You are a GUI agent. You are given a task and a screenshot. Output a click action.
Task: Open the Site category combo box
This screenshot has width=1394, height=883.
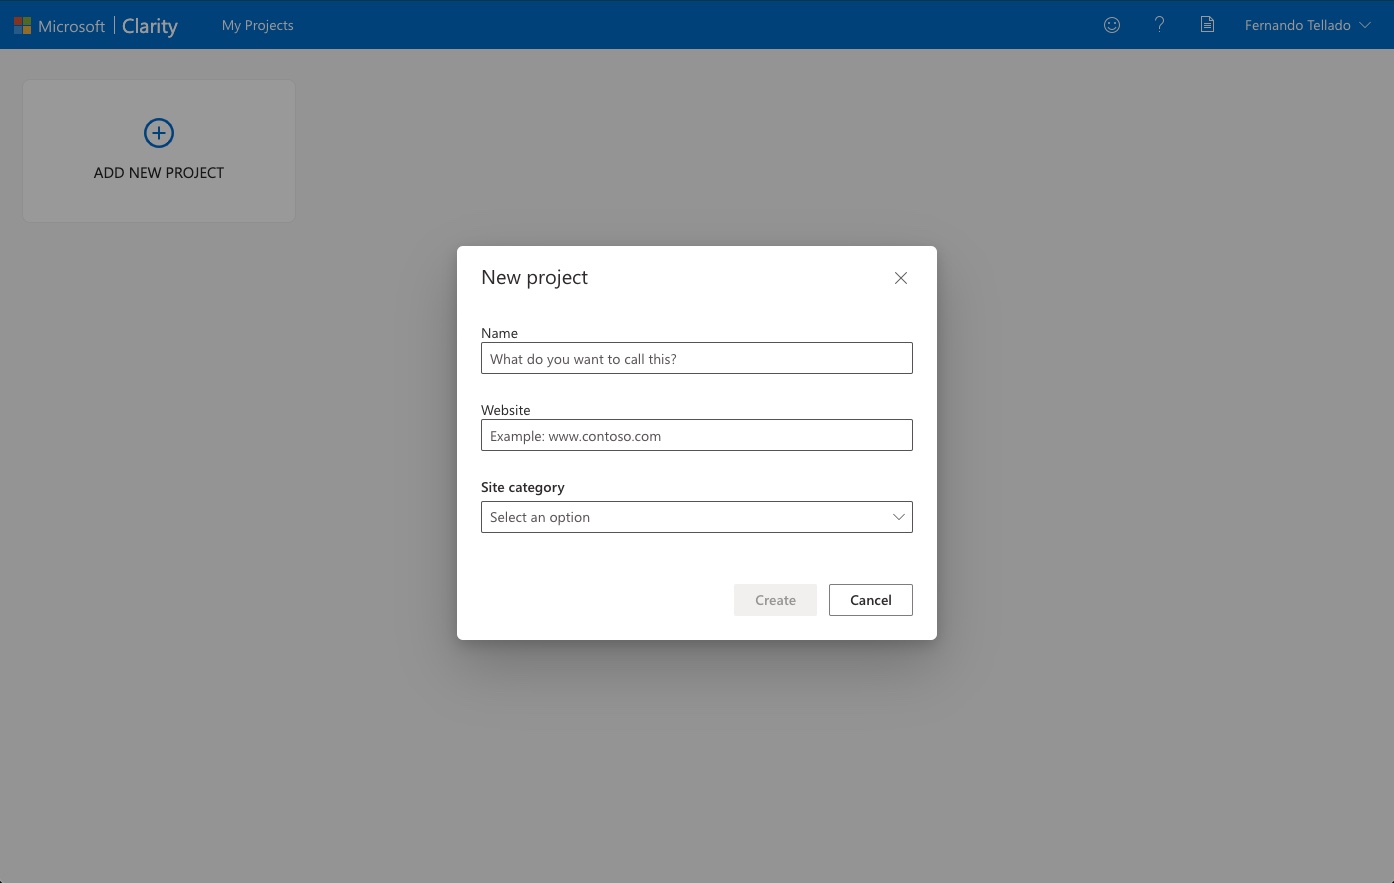click(680, 517)
